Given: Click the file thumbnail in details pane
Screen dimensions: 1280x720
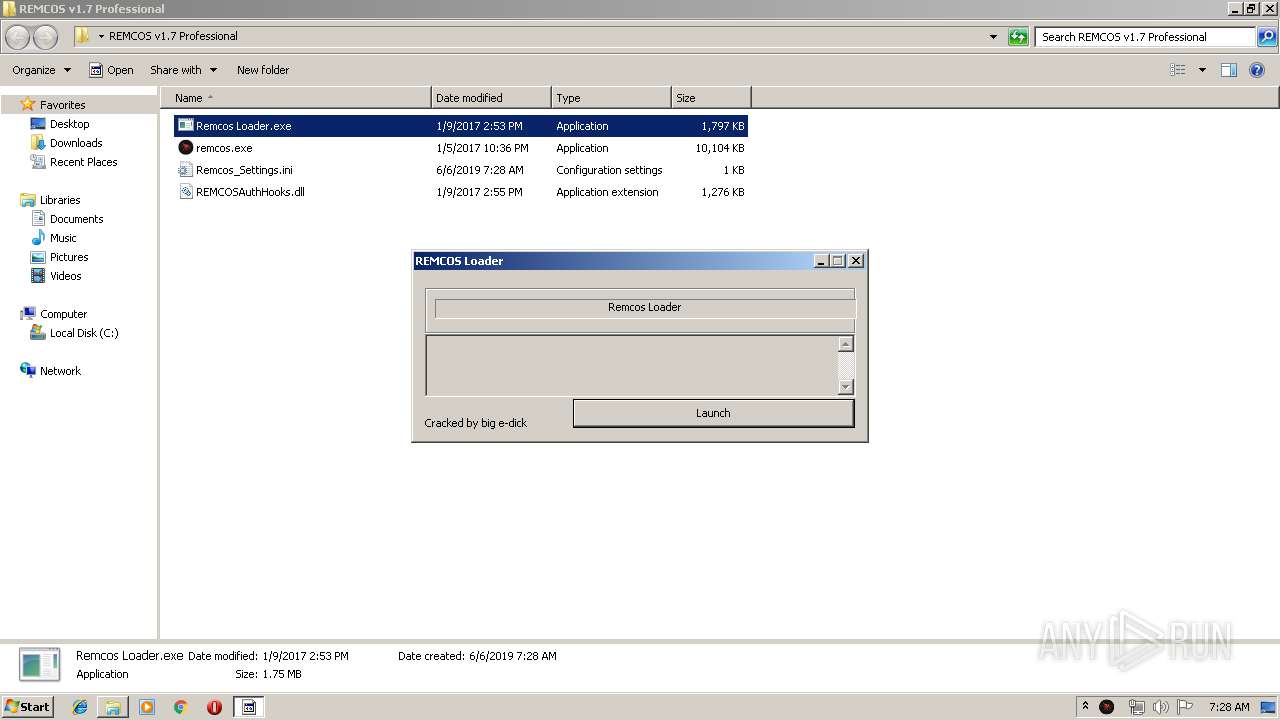Looking at the screenshot, I should (39, 665).
